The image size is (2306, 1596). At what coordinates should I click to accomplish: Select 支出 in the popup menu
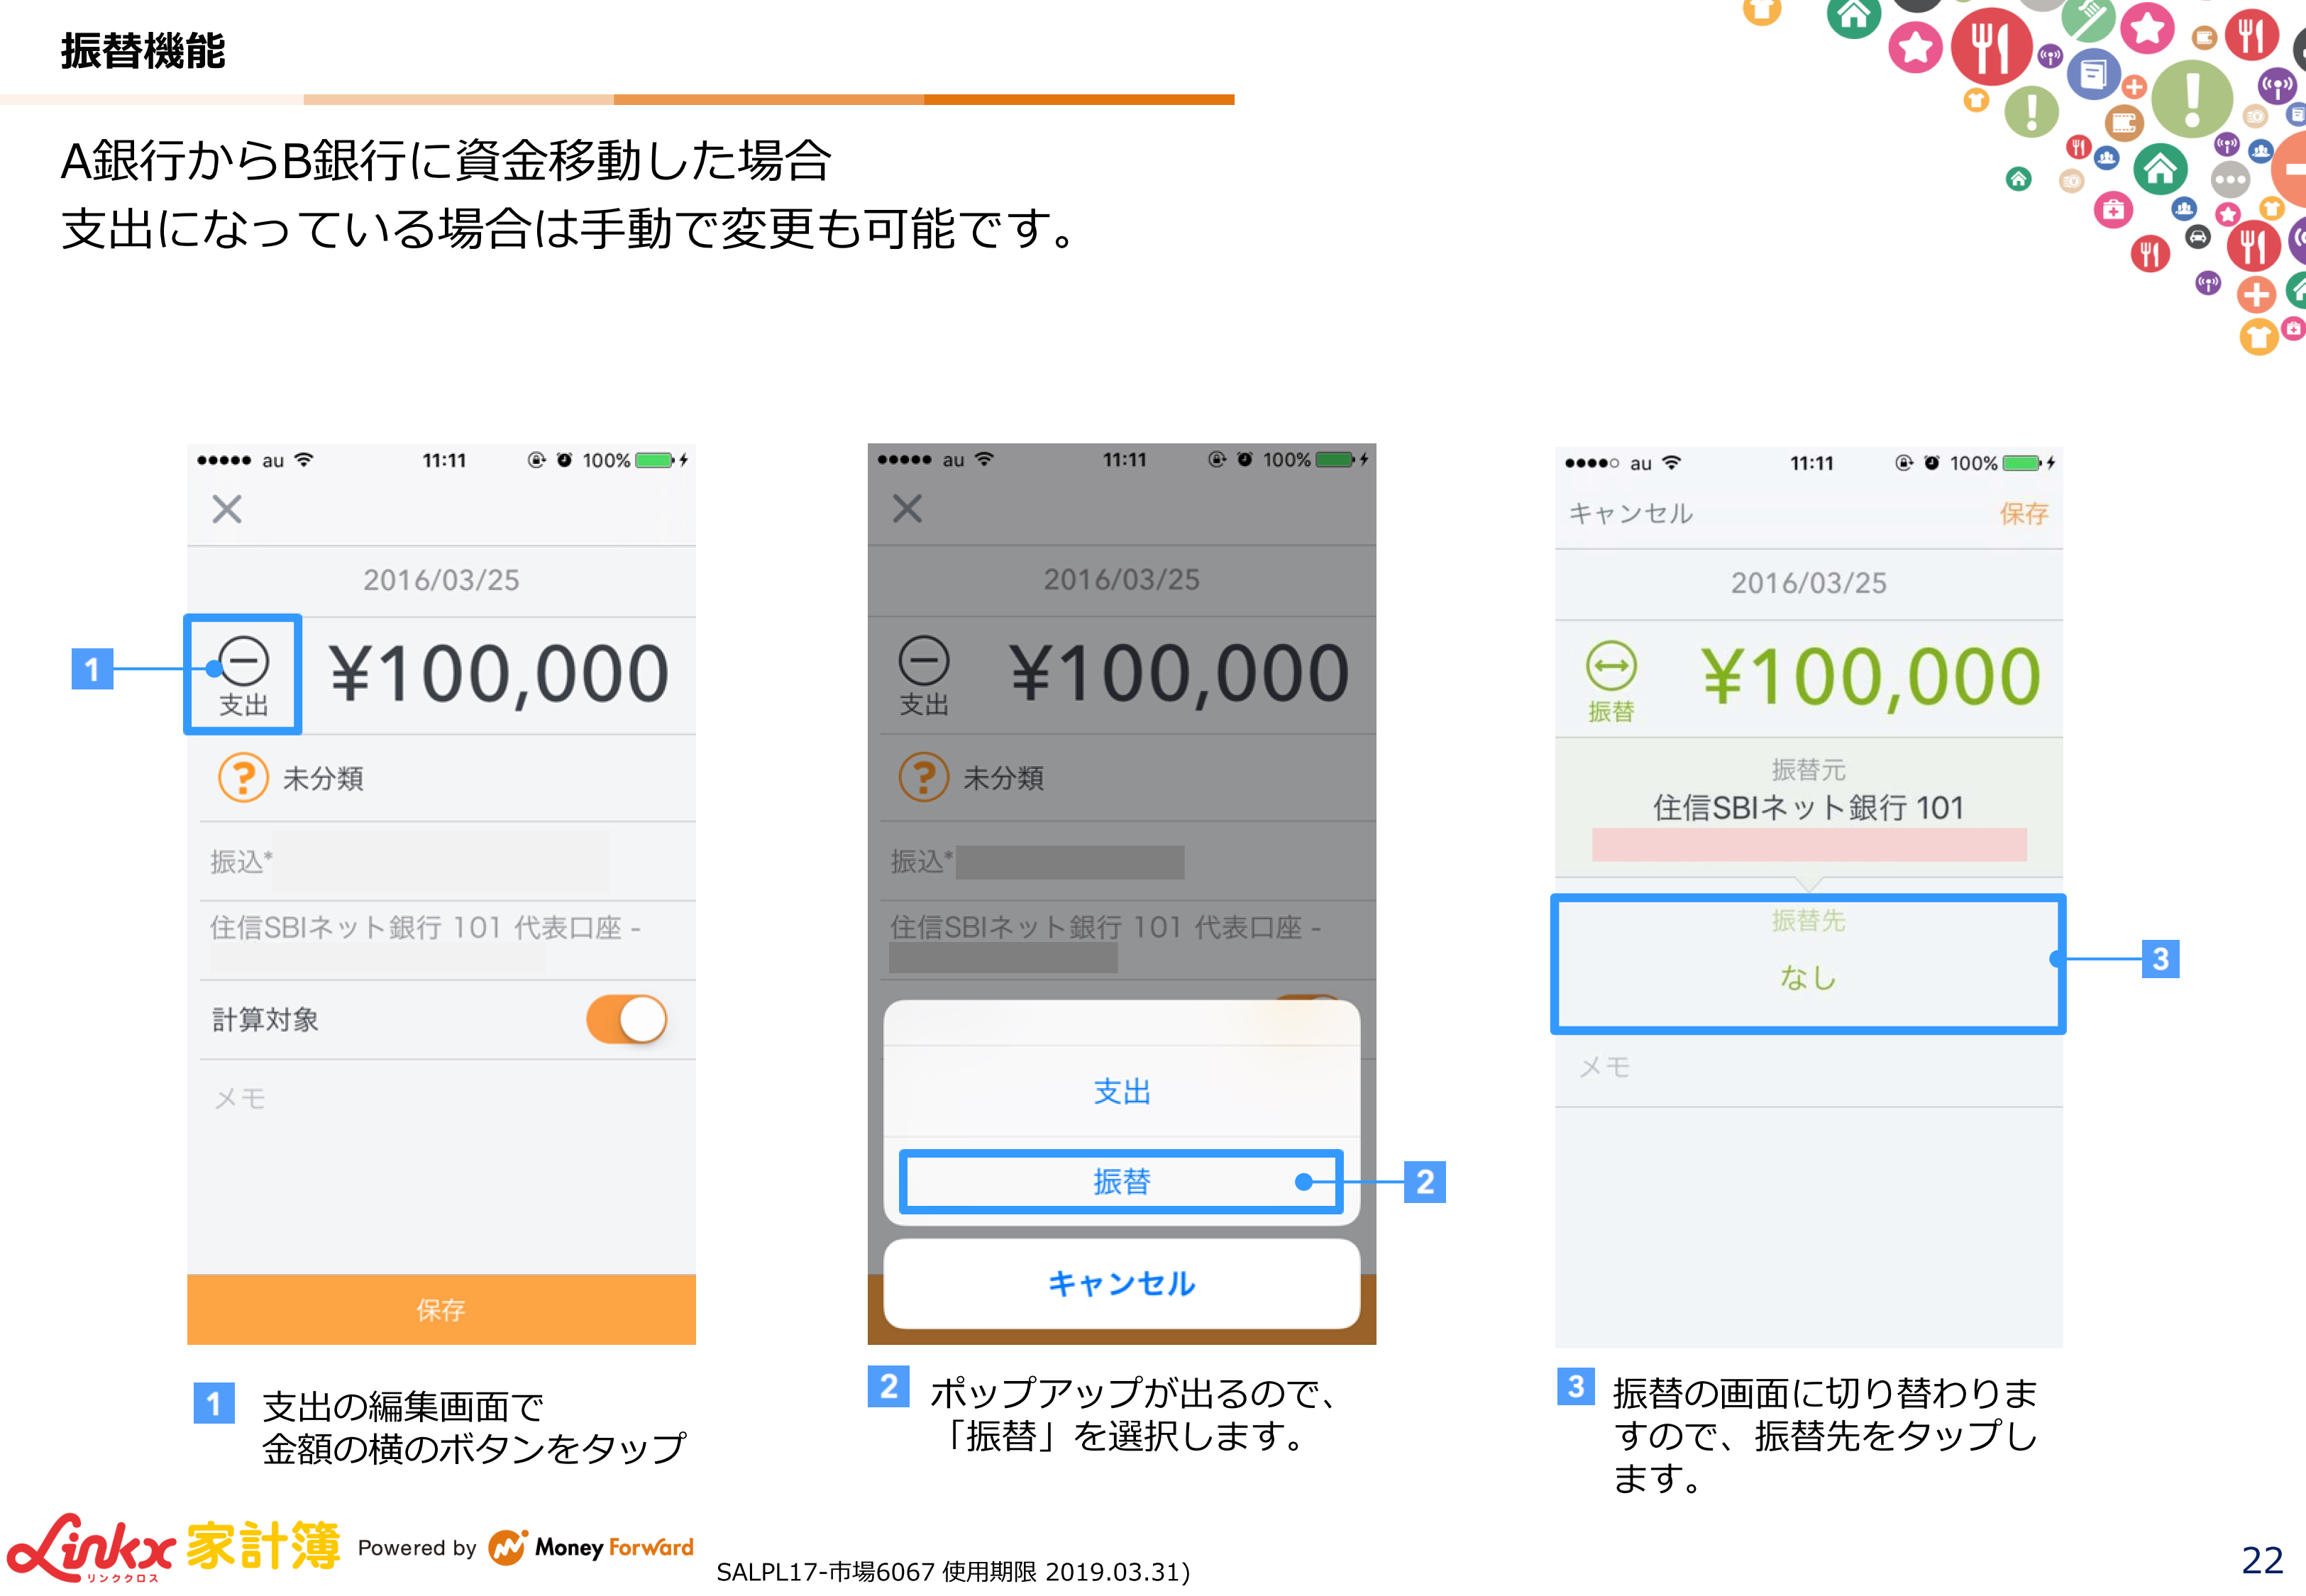pos(1121,1091)
